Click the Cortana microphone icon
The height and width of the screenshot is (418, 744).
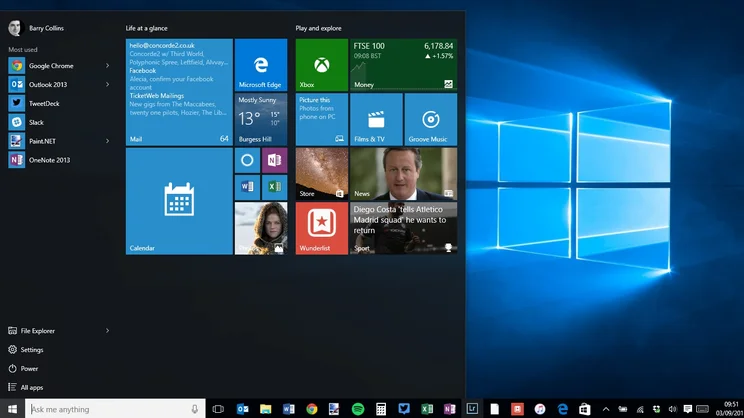click(195, 409)
